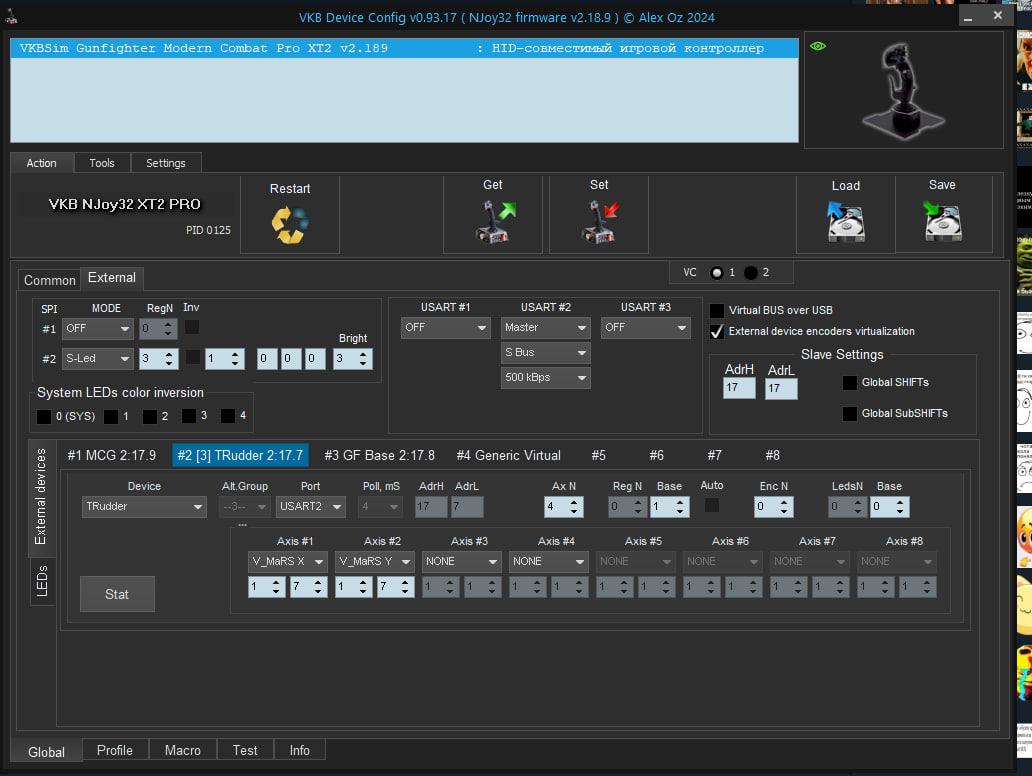Open Port dropdown showing USART2

pos(311,507)
